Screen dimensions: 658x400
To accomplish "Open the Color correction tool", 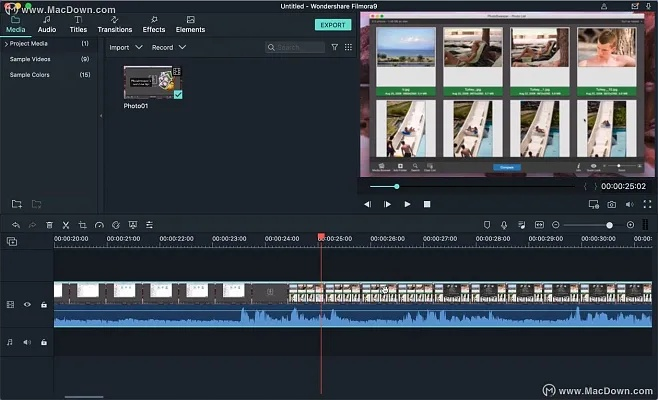I will 116,225.
